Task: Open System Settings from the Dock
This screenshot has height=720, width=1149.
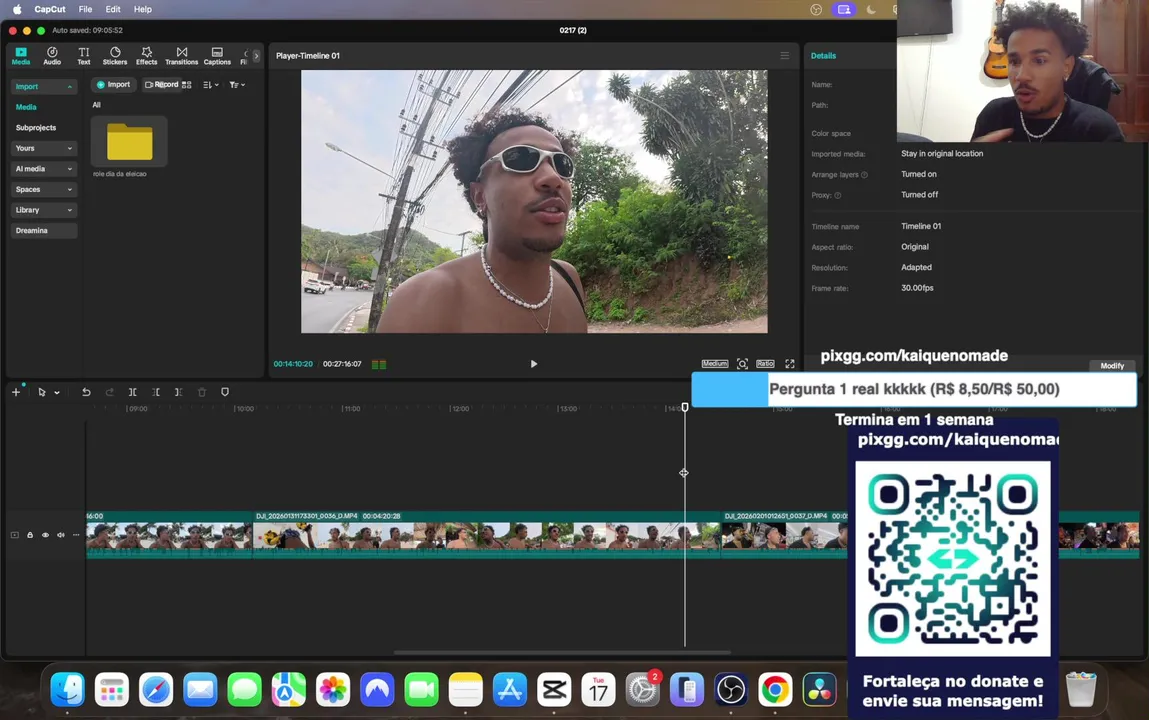Action: [642, 689]
